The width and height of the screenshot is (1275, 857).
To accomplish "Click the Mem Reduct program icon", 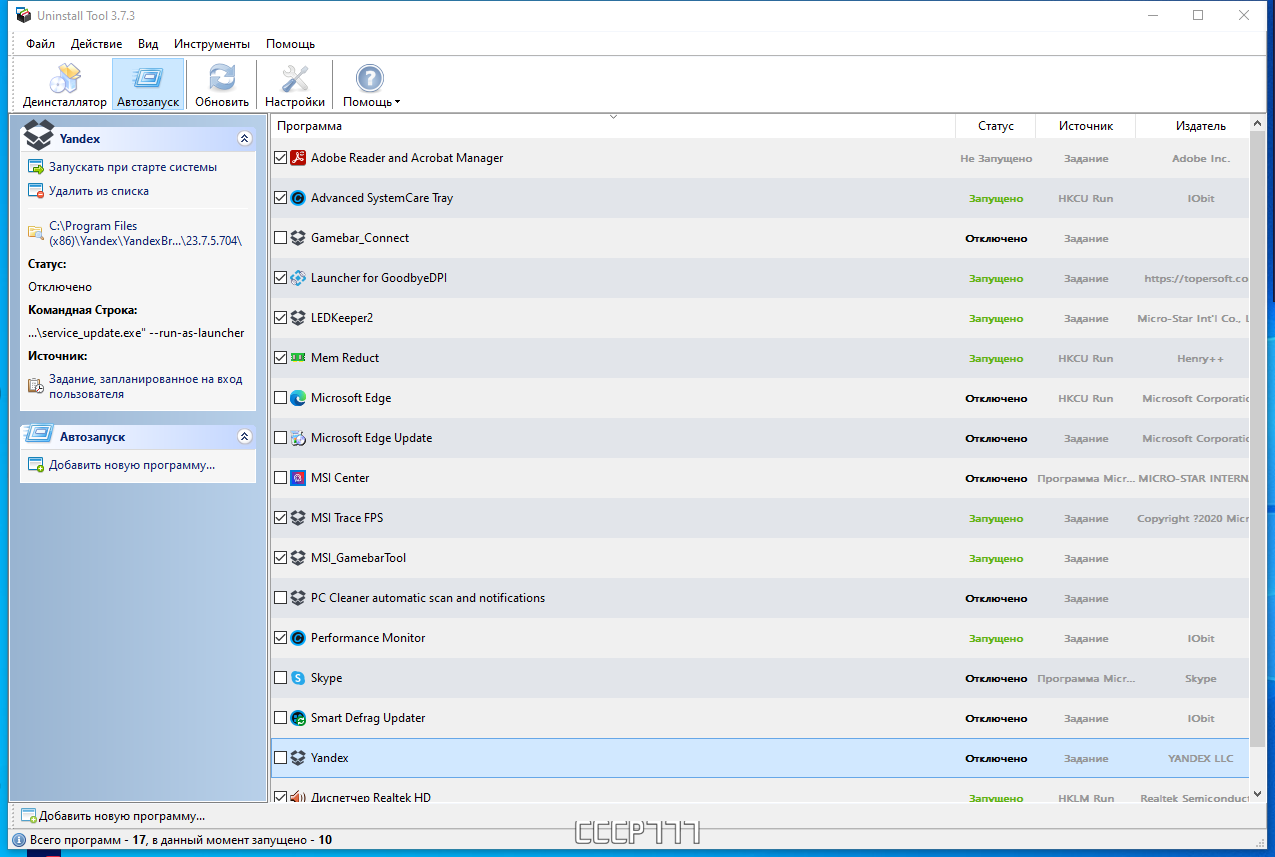I will 298,358.
